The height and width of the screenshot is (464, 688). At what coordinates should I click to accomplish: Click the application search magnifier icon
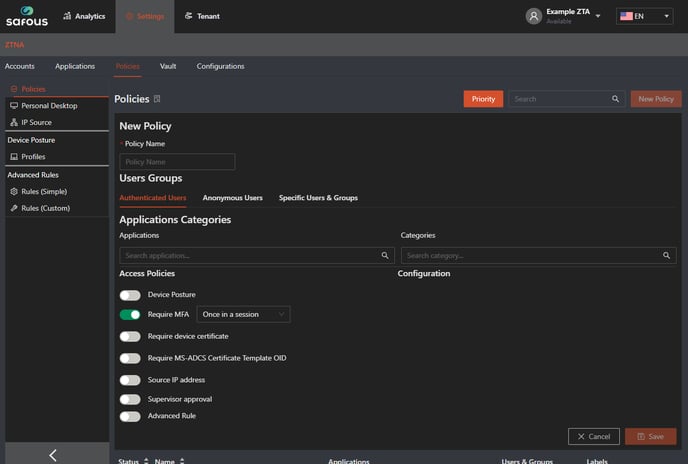pyautogui.click(x=385, y=256)
